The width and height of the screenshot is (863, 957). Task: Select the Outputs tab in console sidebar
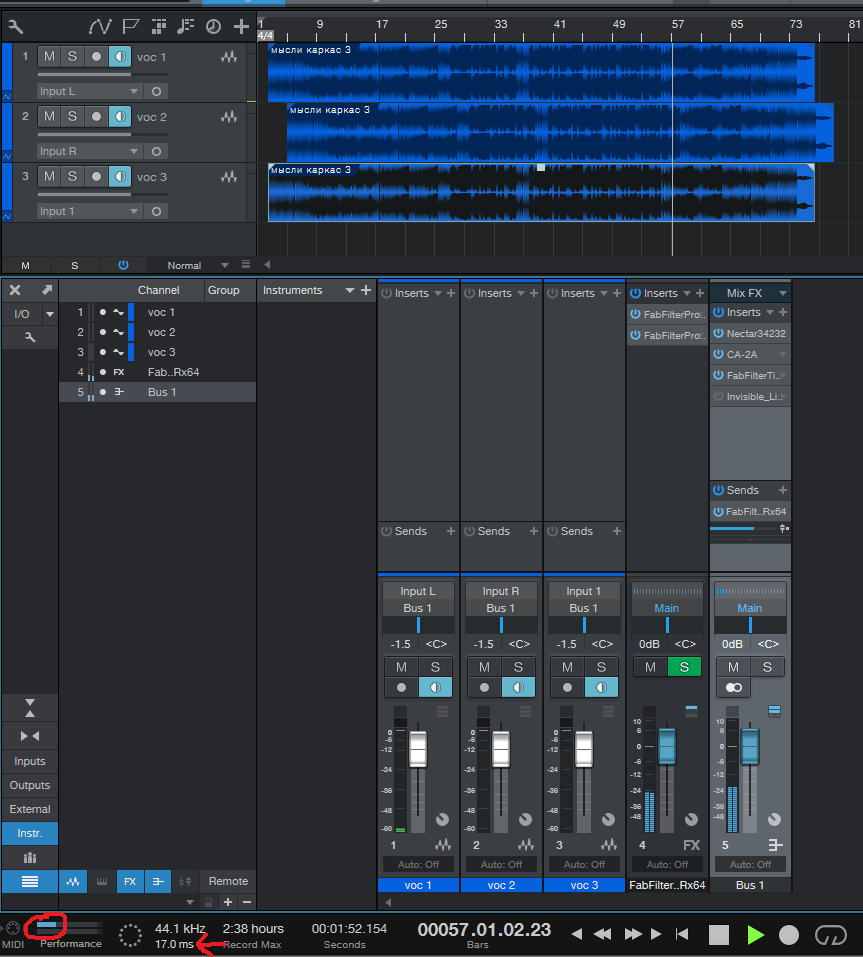30,786
